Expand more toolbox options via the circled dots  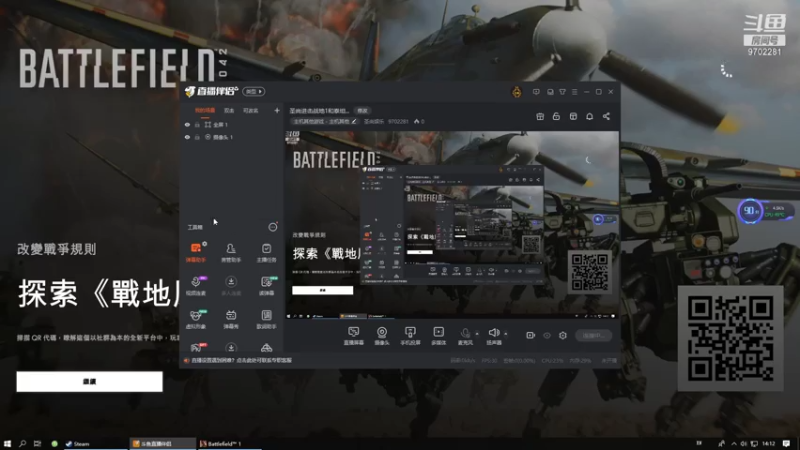(x=273, y=227)
